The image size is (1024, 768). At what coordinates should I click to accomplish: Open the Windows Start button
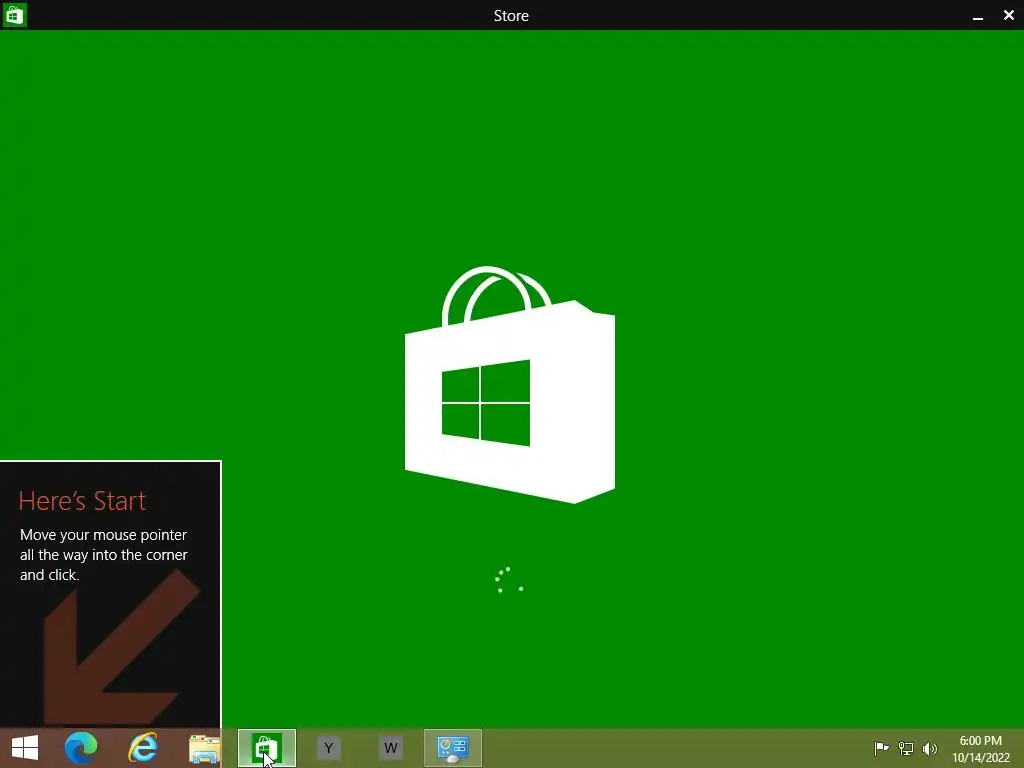[x=25, y=748]
